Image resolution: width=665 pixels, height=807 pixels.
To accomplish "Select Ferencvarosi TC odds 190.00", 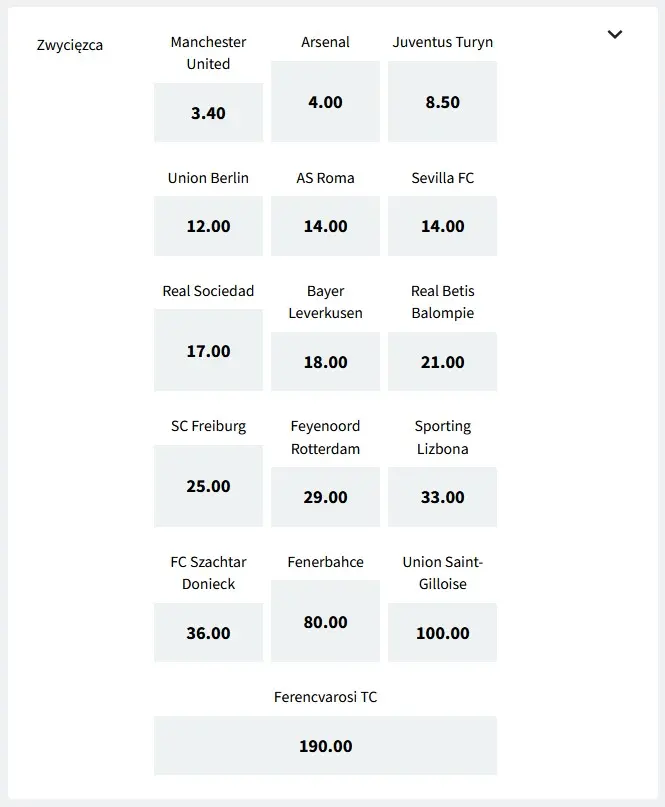I will 325,746.
